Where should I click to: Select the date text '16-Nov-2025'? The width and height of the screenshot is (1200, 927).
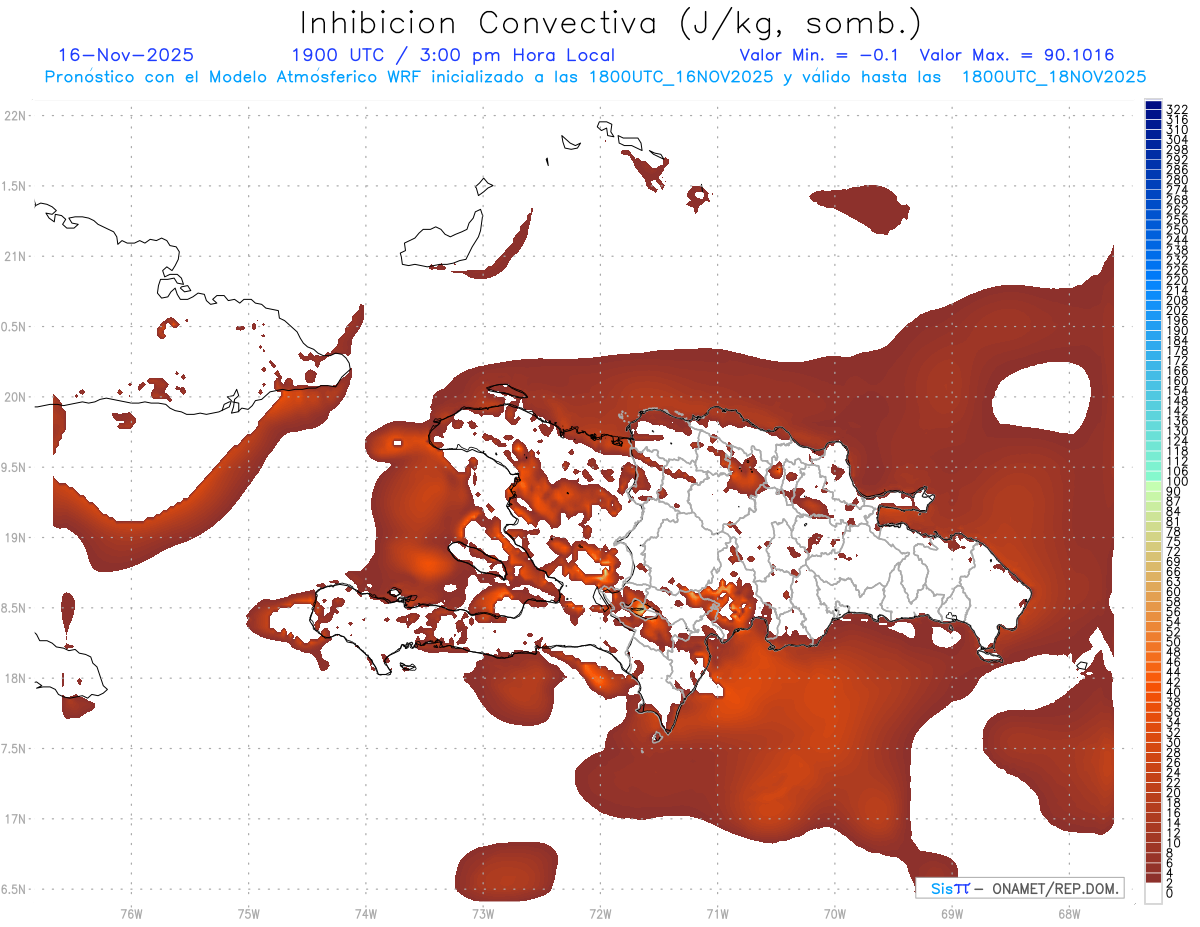pyautogui.click(x=126, y=56)
